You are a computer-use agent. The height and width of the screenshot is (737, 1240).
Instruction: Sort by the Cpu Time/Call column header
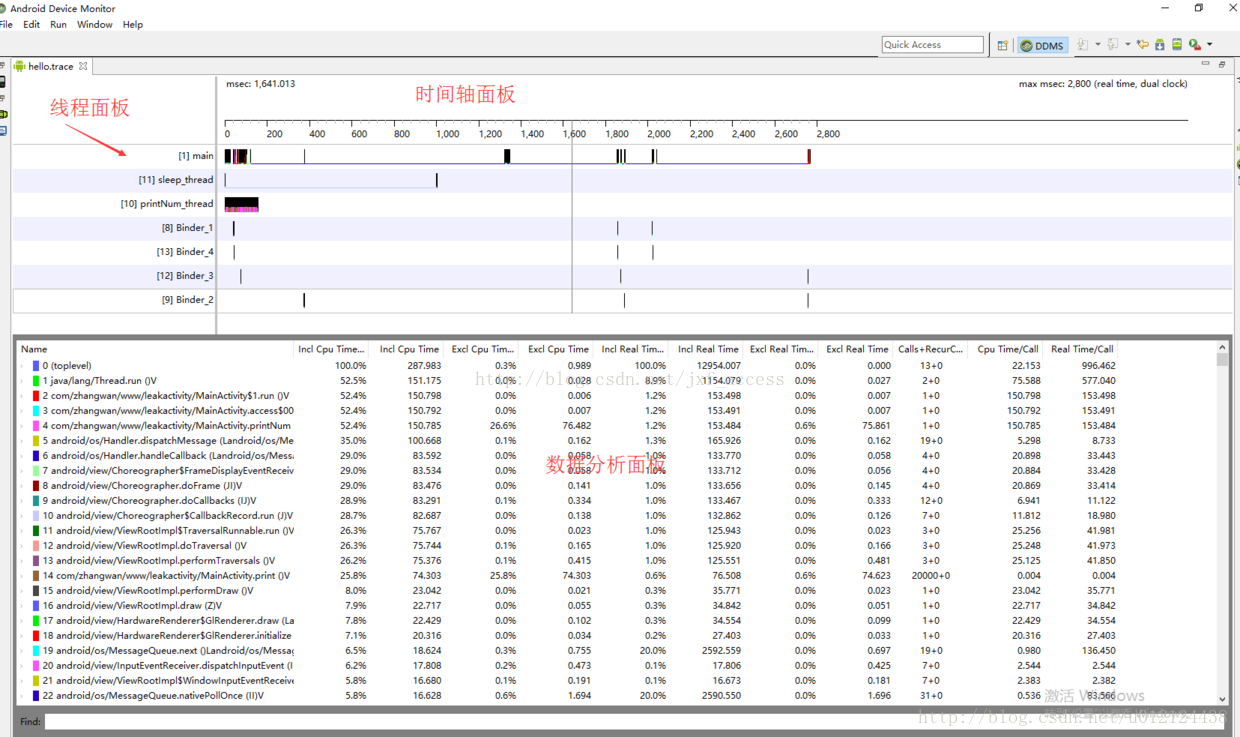1007,349
